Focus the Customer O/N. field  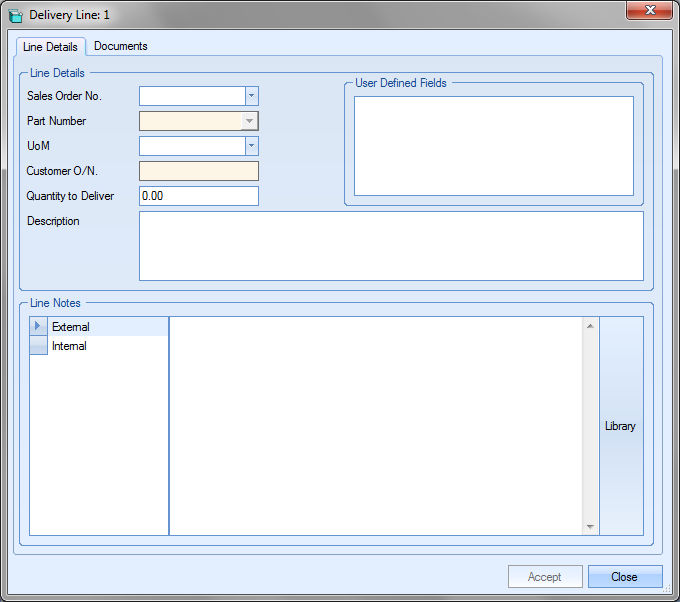point(198,171)
